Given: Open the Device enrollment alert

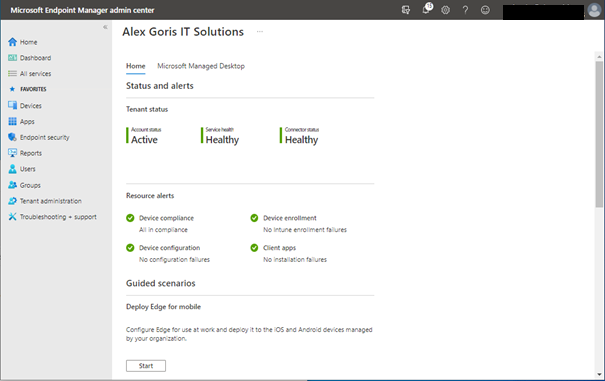Looking at the screenshot, I should point(289,218).
